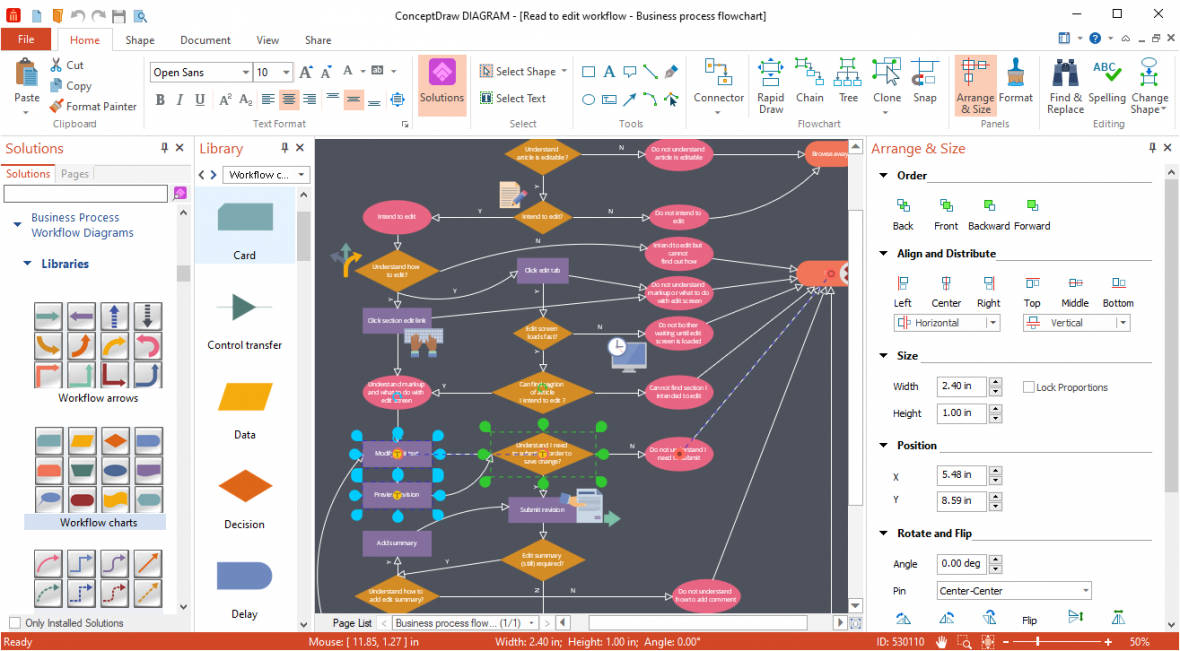Collapse the Libraries section in Solutions panel

[26, 263]
